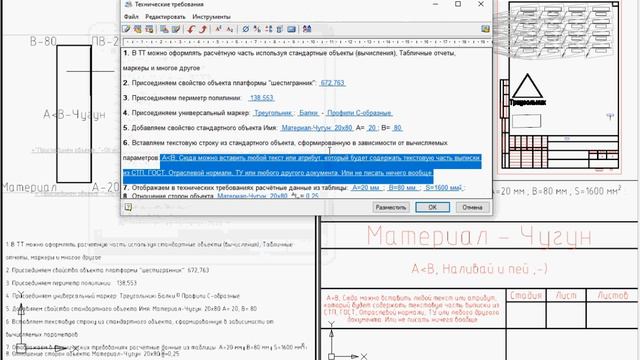Click the 'A<B, Наливай и пей' drawing text
640x360 pixels.
coord(479,269)
